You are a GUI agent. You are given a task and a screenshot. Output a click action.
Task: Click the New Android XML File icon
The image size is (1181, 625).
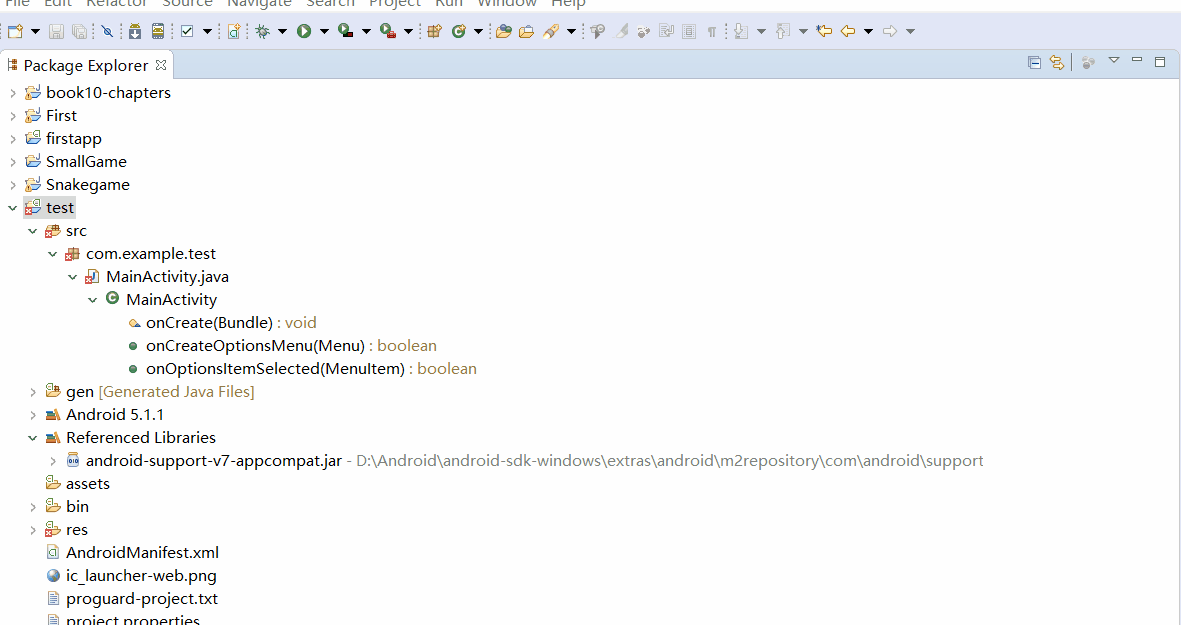(x=234, y=32)
